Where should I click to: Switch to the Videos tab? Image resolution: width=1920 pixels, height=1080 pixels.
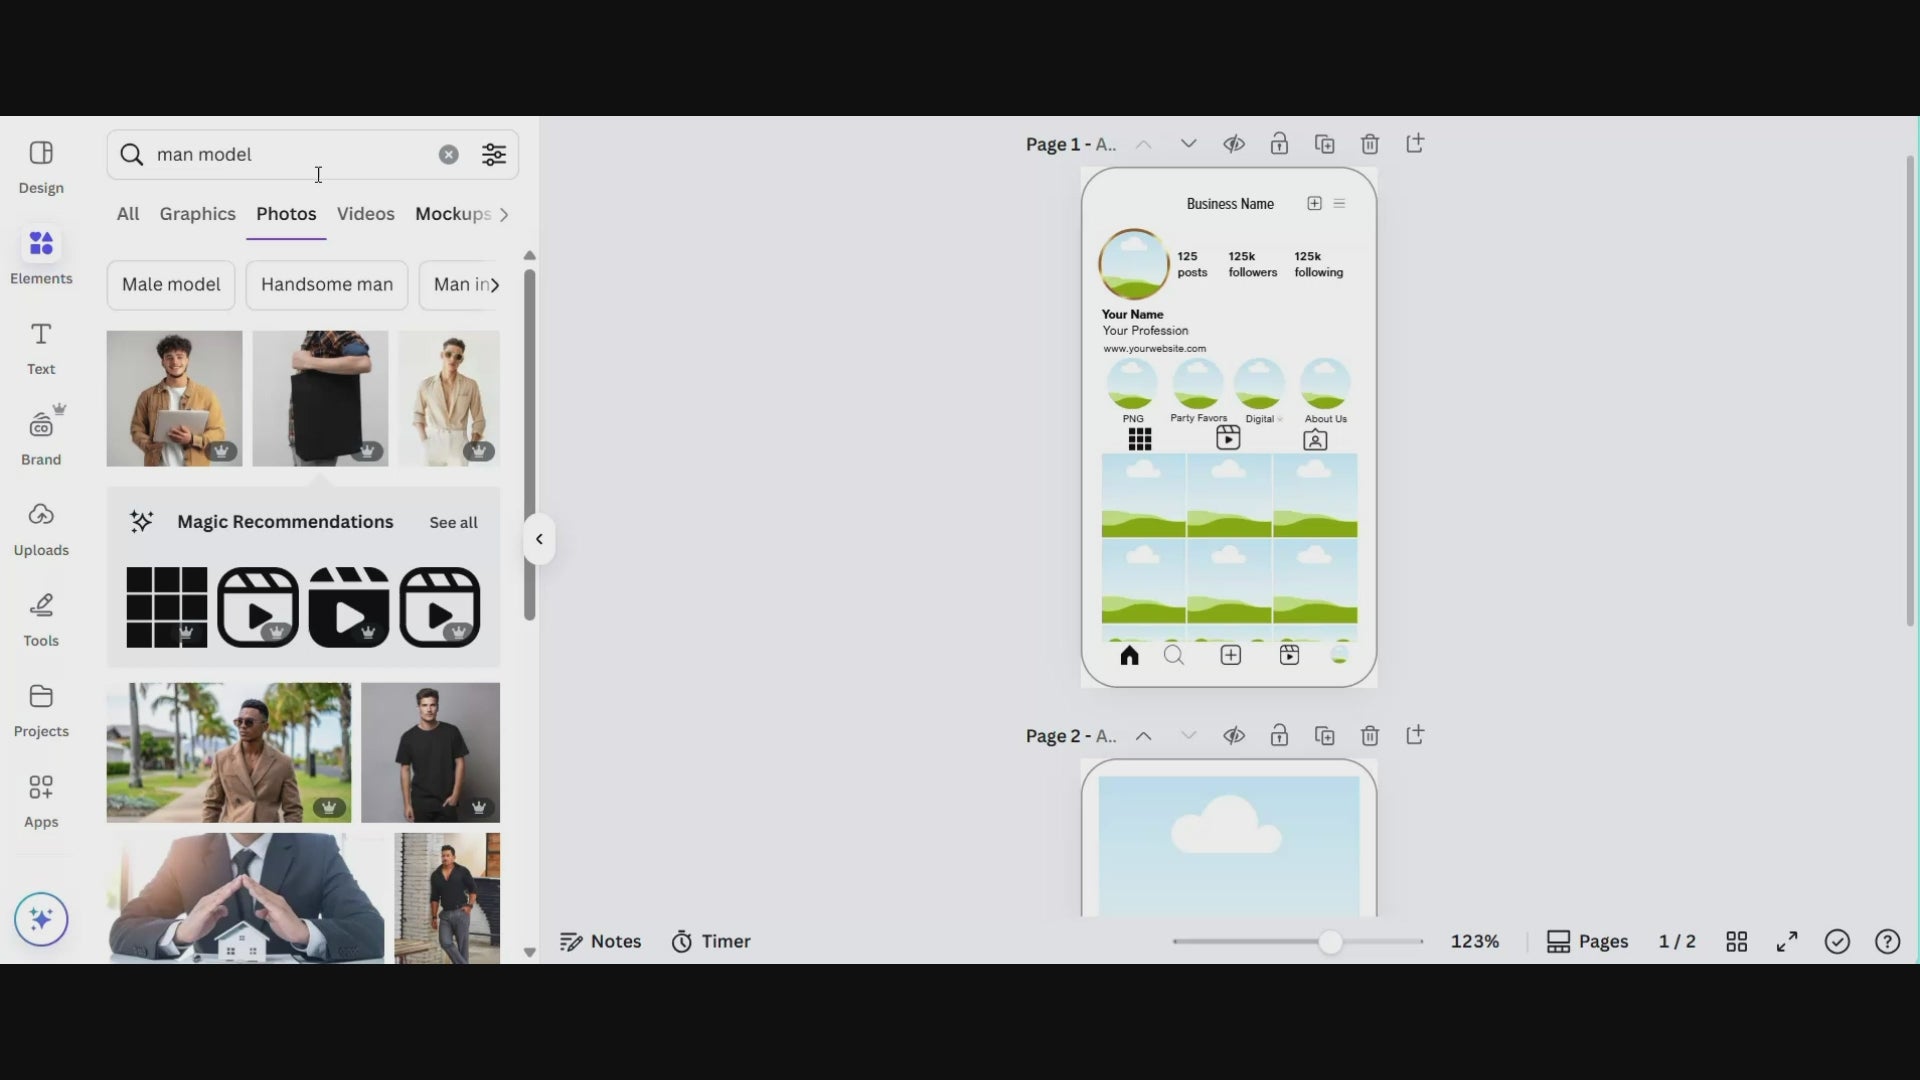(365, 214)
